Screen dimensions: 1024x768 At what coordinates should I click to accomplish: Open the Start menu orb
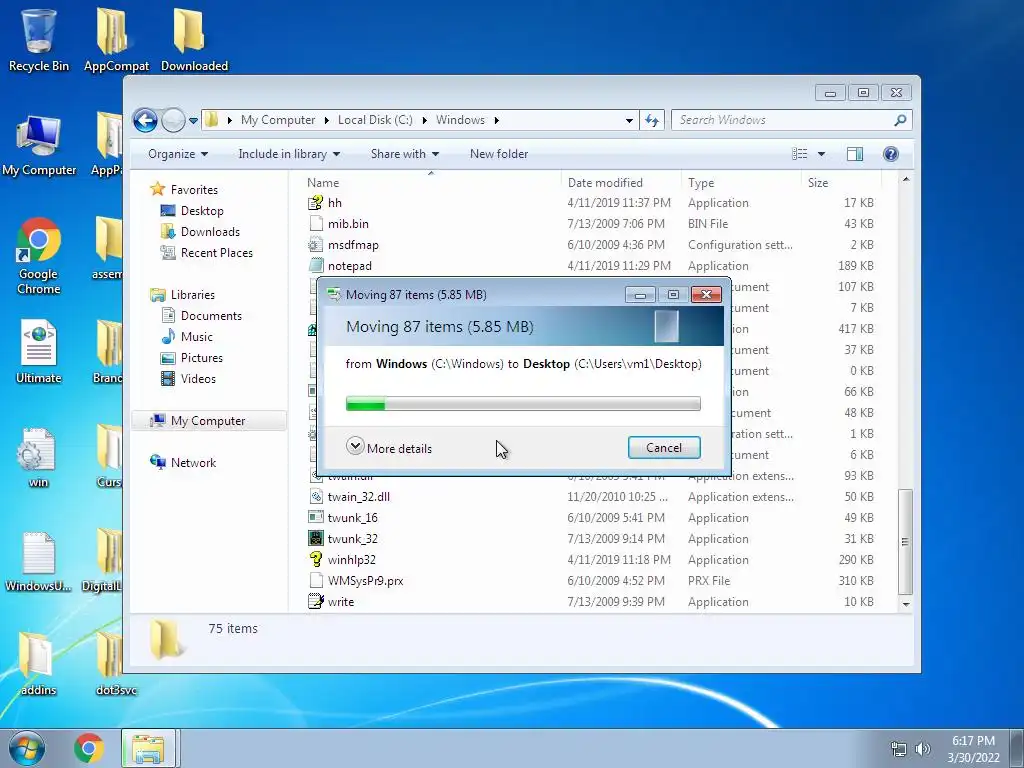(27, 748)
